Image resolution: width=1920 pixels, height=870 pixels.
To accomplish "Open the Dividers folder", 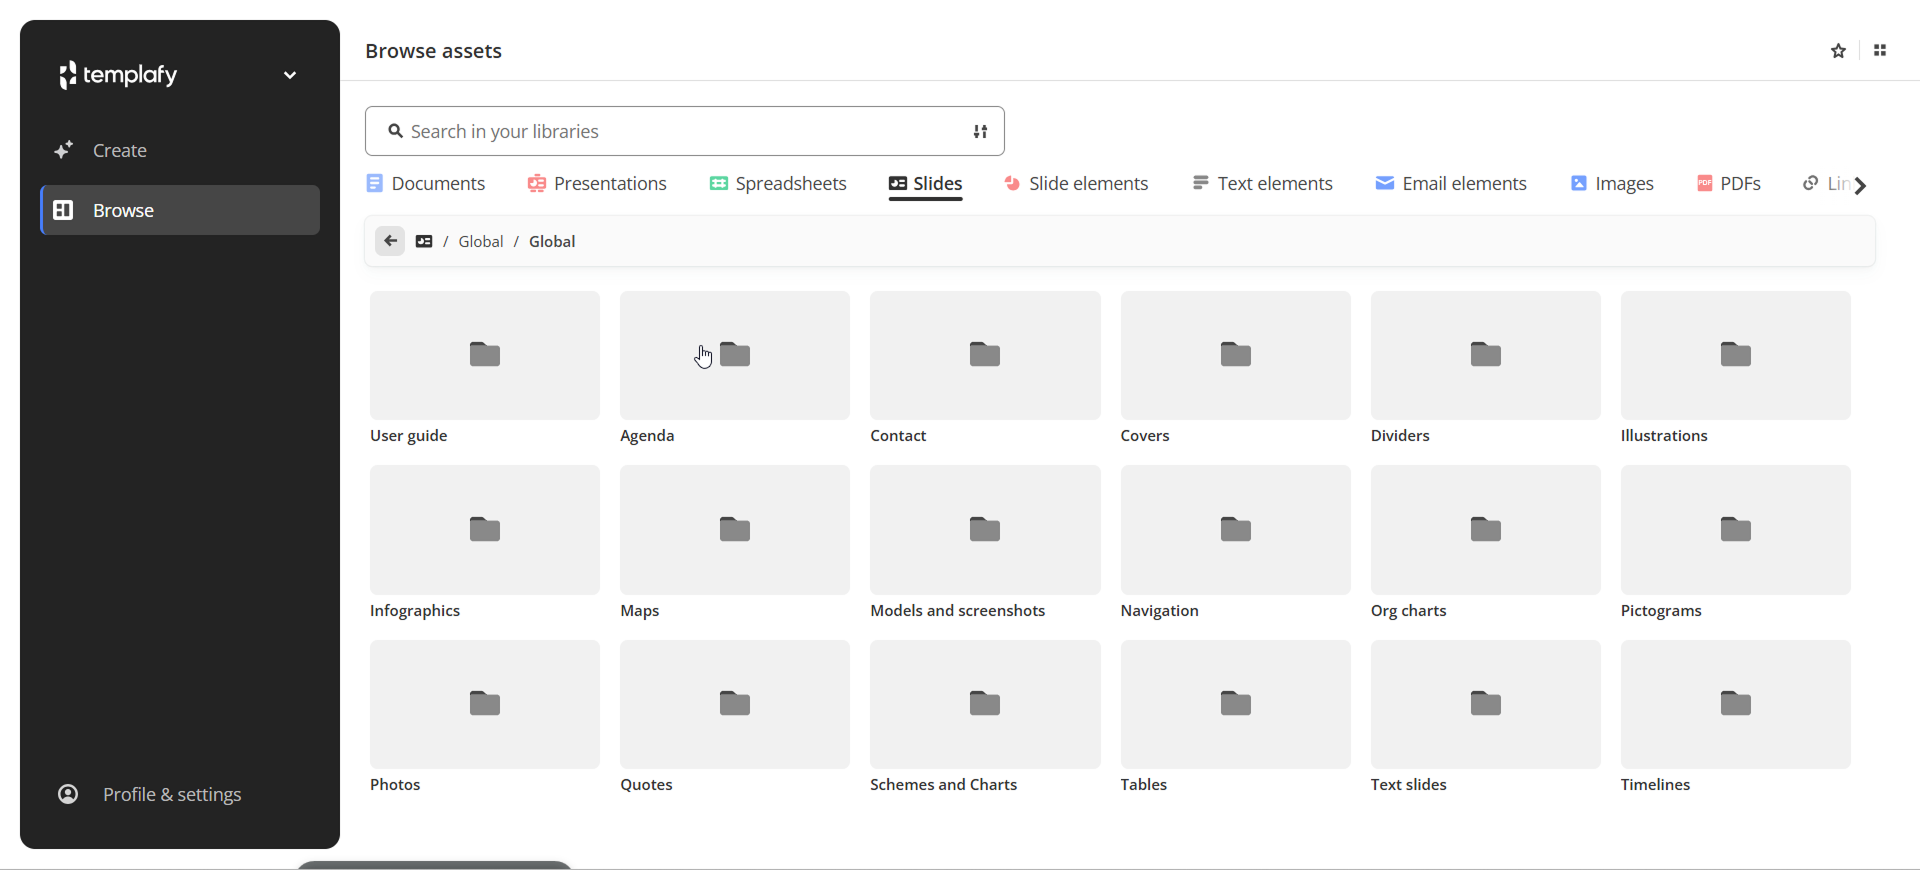I will click(1486, 368).
